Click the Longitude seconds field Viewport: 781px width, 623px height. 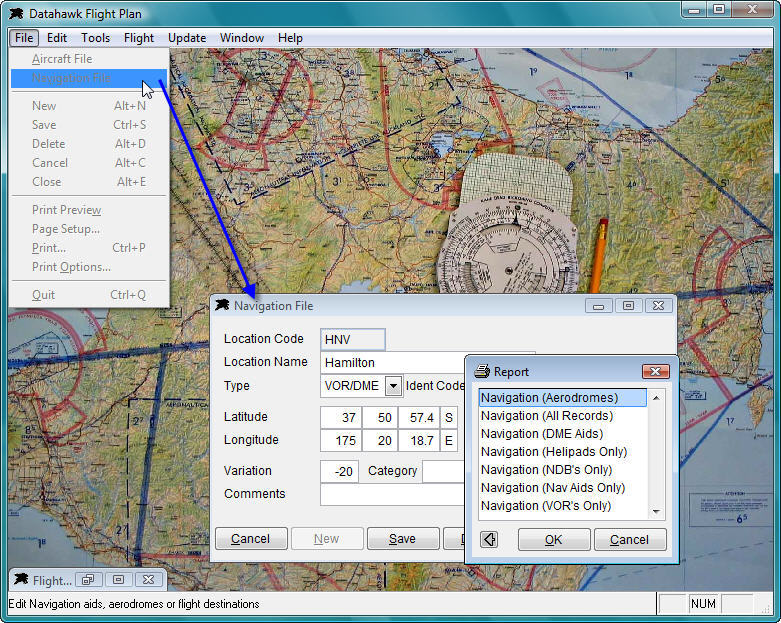coord(418,441)
